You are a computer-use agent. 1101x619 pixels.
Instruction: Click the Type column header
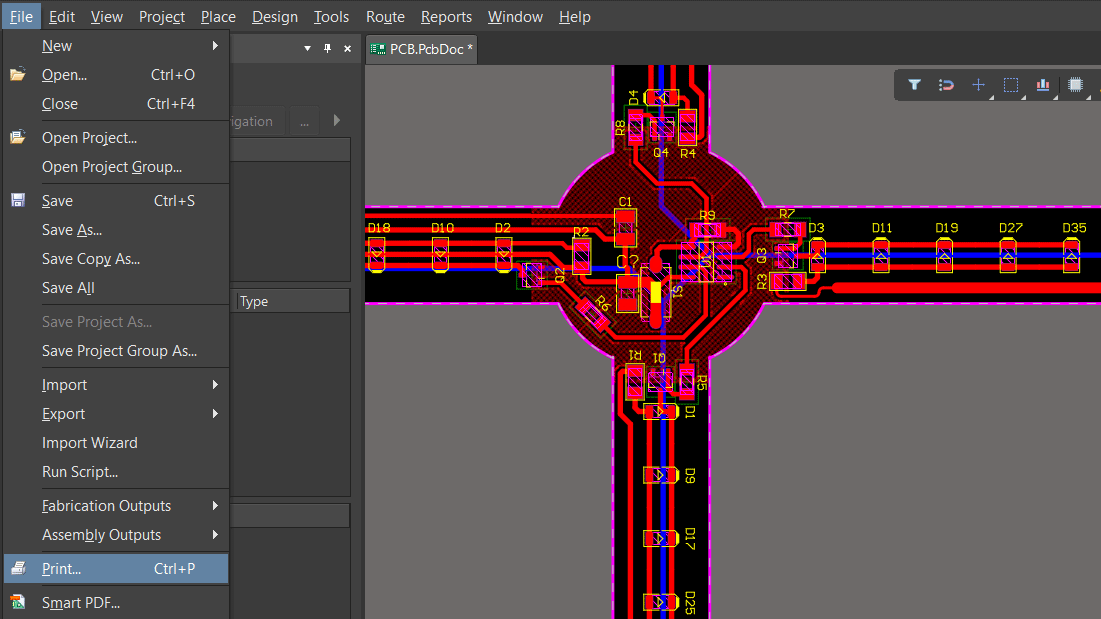tap(290, 301)
